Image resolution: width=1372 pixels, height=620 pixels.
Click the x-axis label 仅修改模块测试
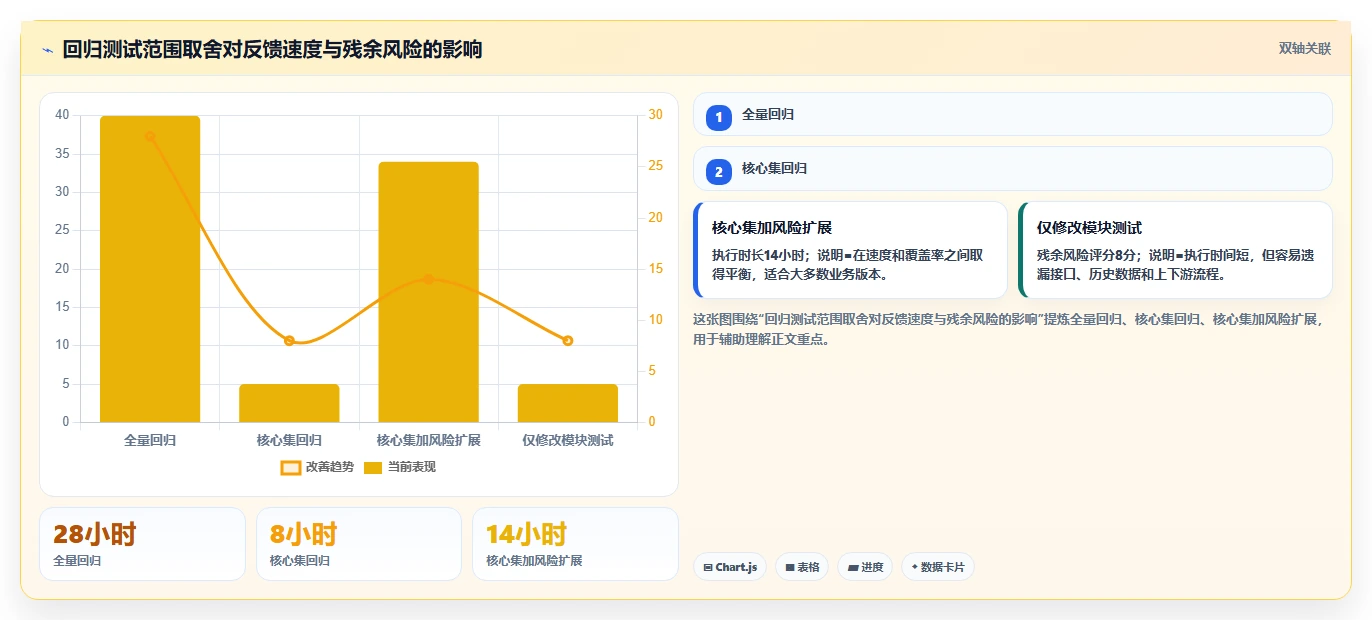tap(567, 440)
